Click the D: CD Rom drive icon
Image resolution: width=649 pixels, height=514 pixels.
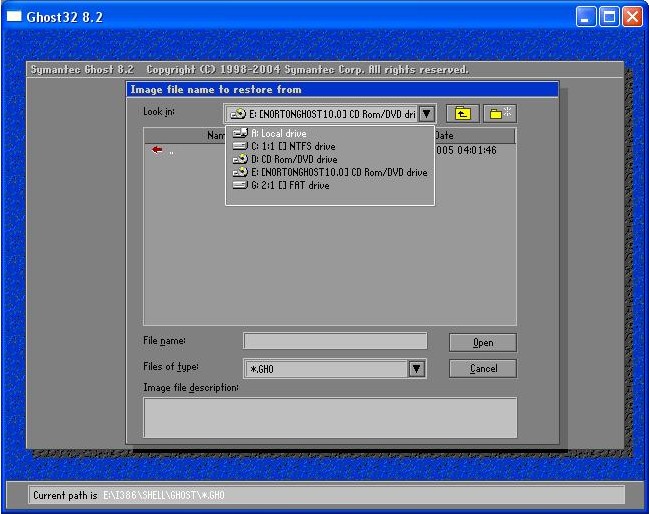240,159
